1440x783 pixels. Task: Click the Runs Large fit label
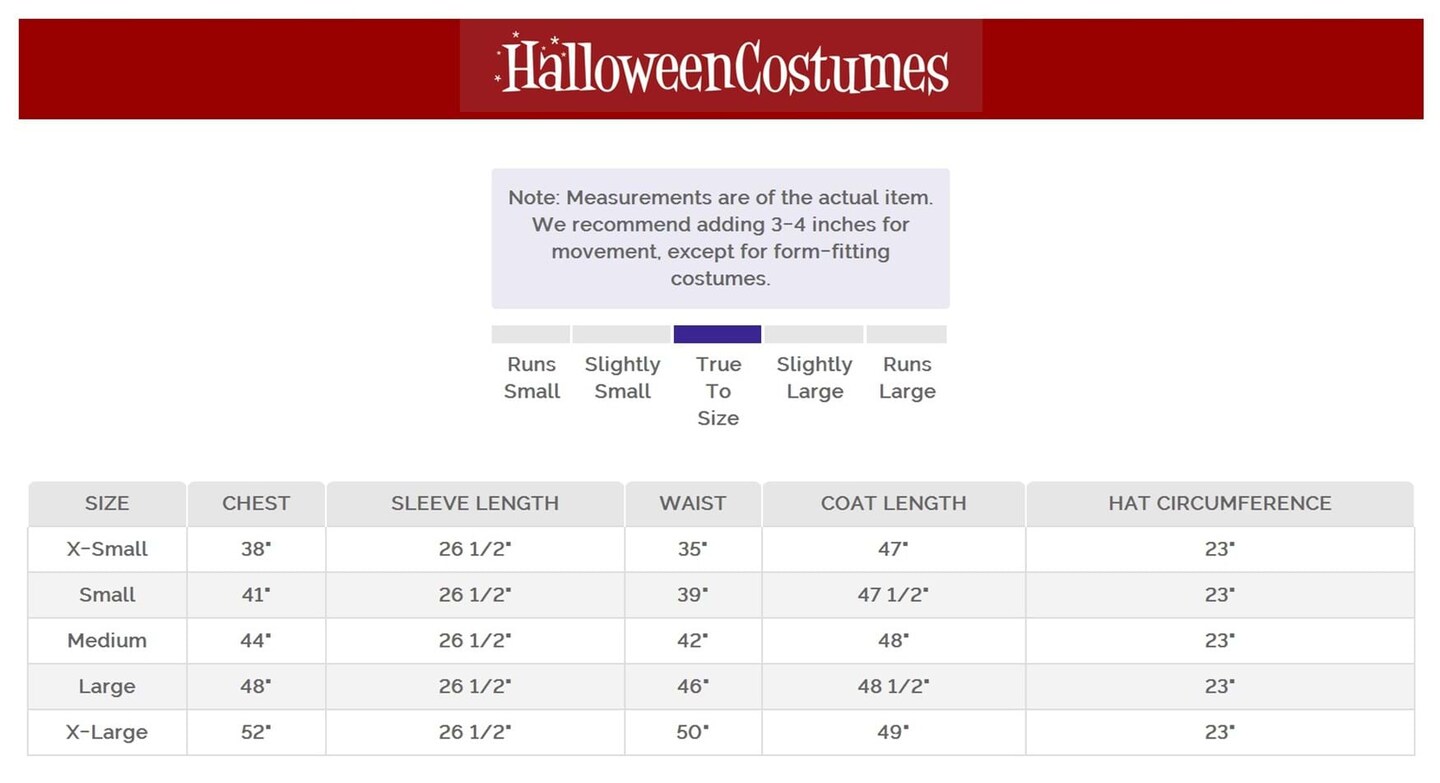click(907, 378)
